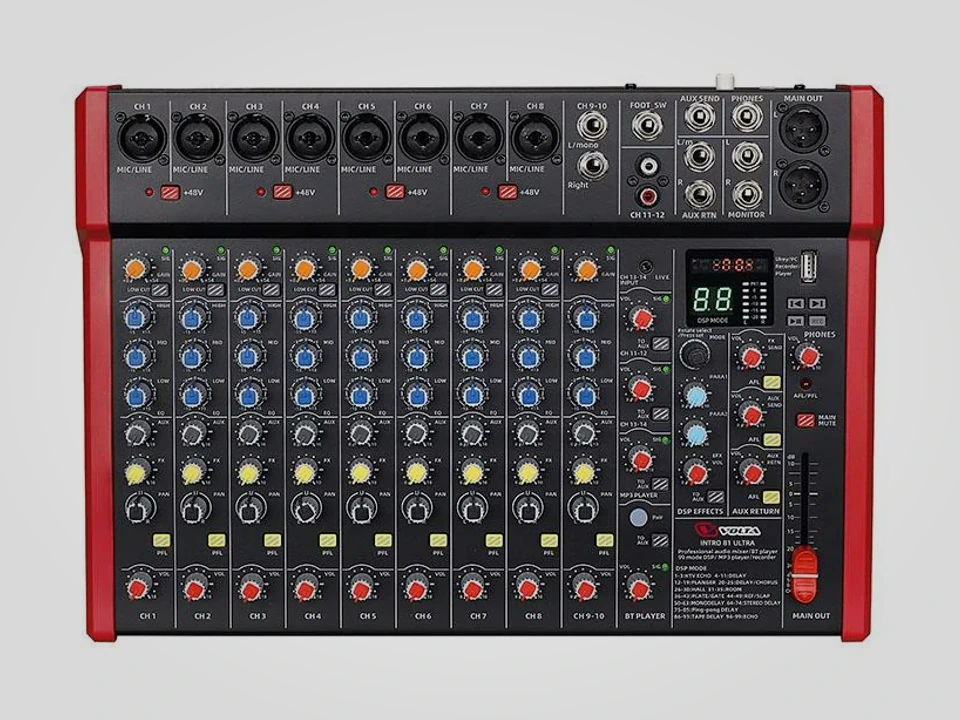Select the MAIN OUT L XLR connector

(803, 129)
